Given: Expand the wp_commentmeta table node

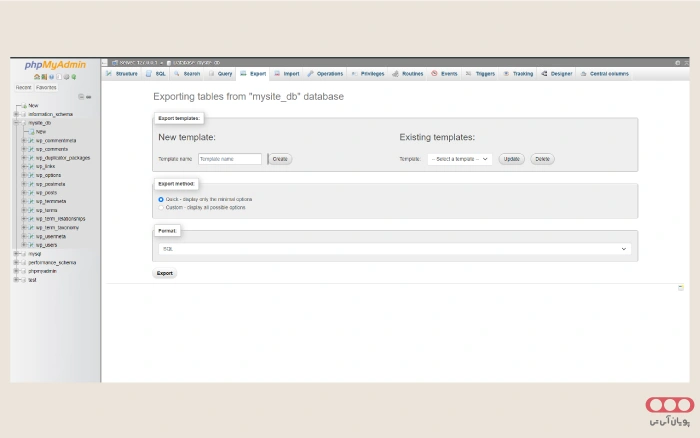Looking at the screenshot, I should 24,141.
